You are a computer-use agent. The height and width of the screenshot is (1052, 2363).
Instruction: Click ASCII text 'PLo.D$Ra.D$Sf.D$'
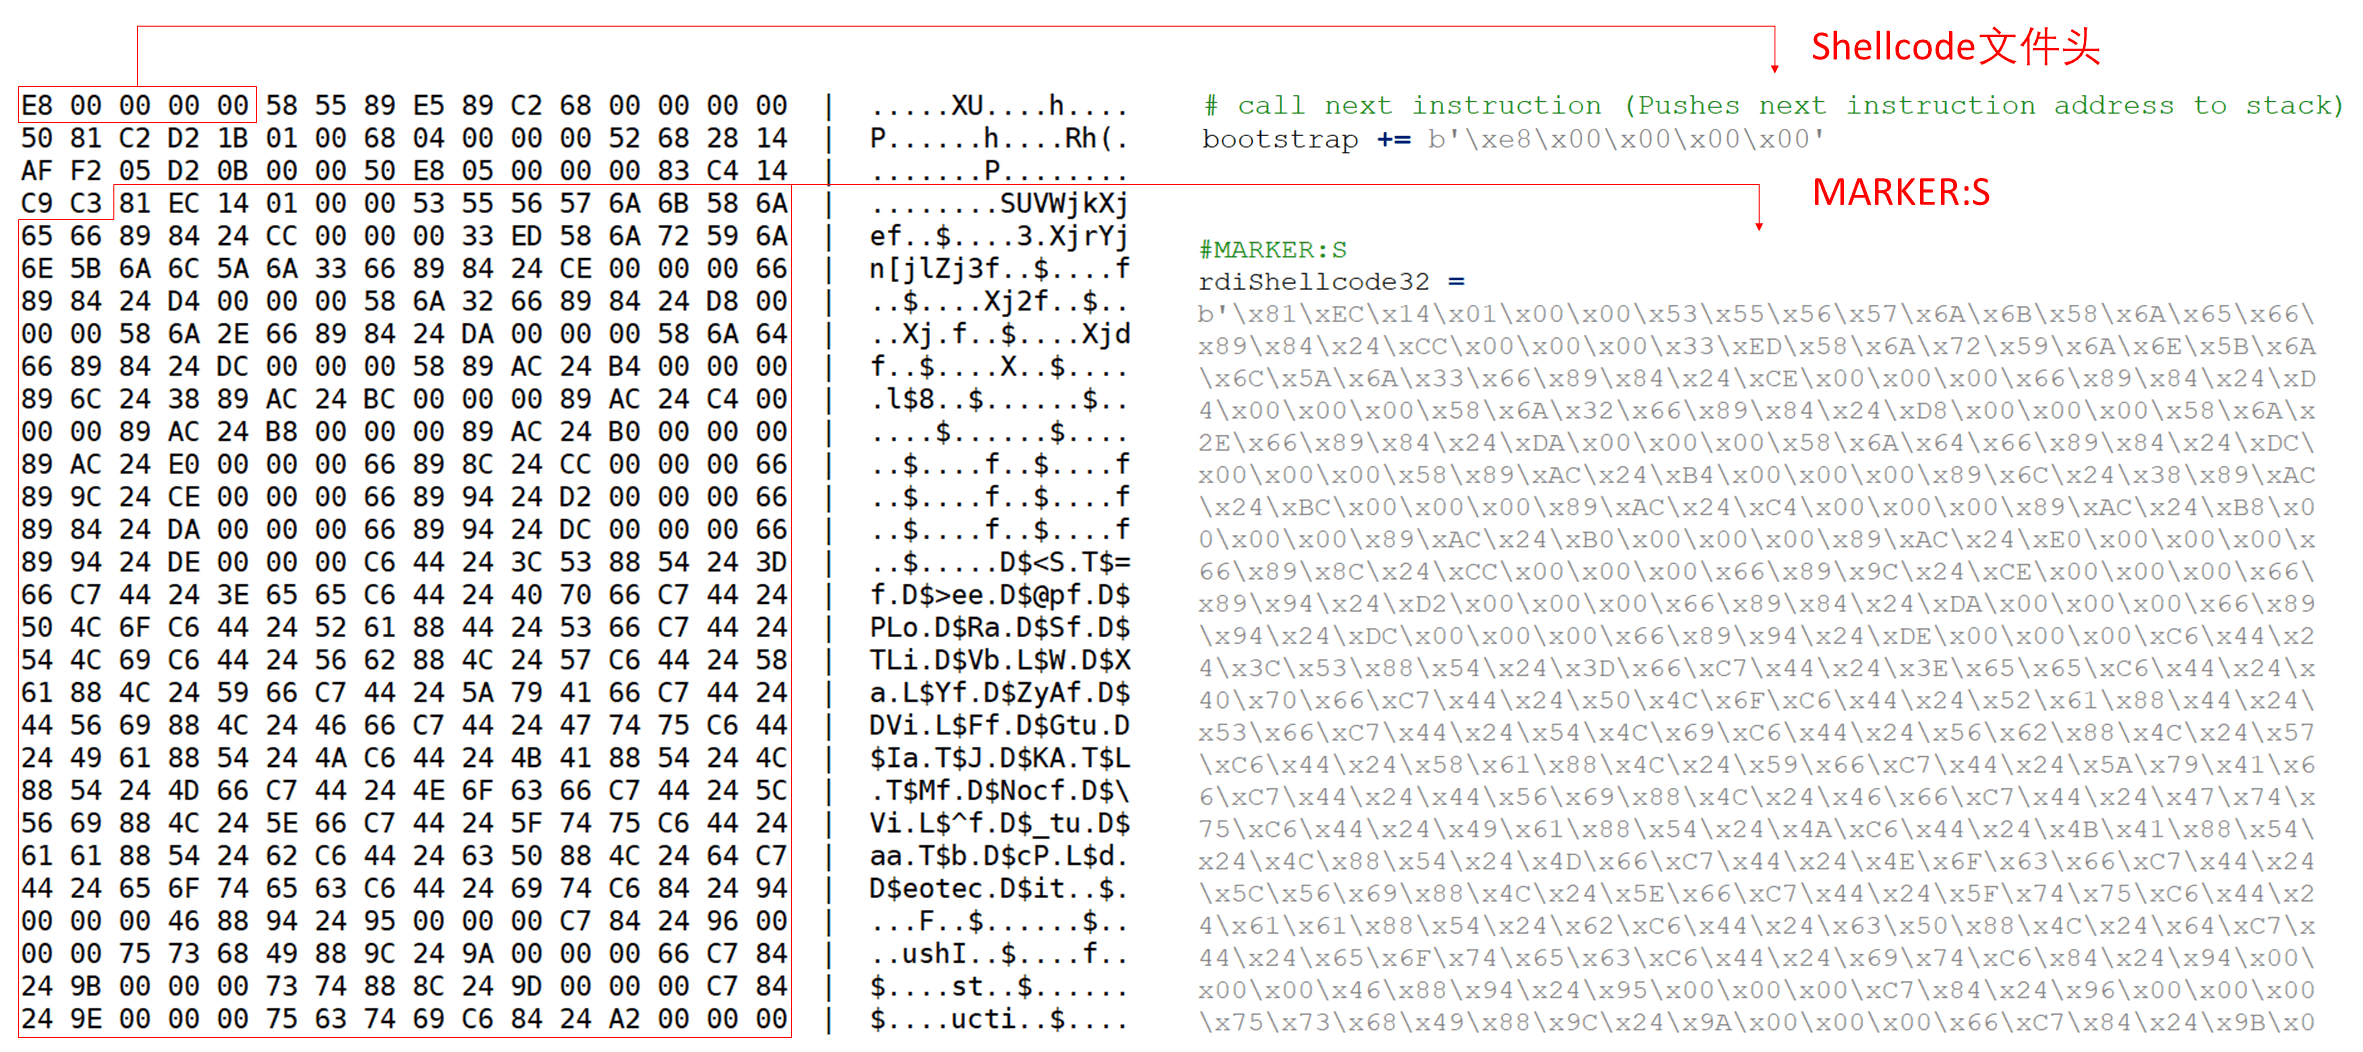tap(999, 627)
